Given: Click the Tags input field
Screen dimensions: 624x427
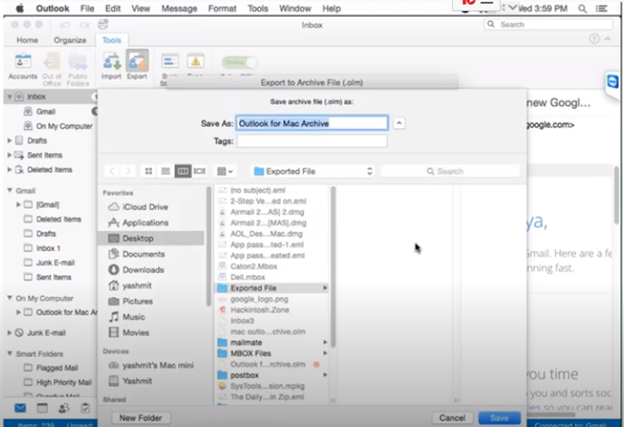Looking at the screenshot, I should (312, 141).
